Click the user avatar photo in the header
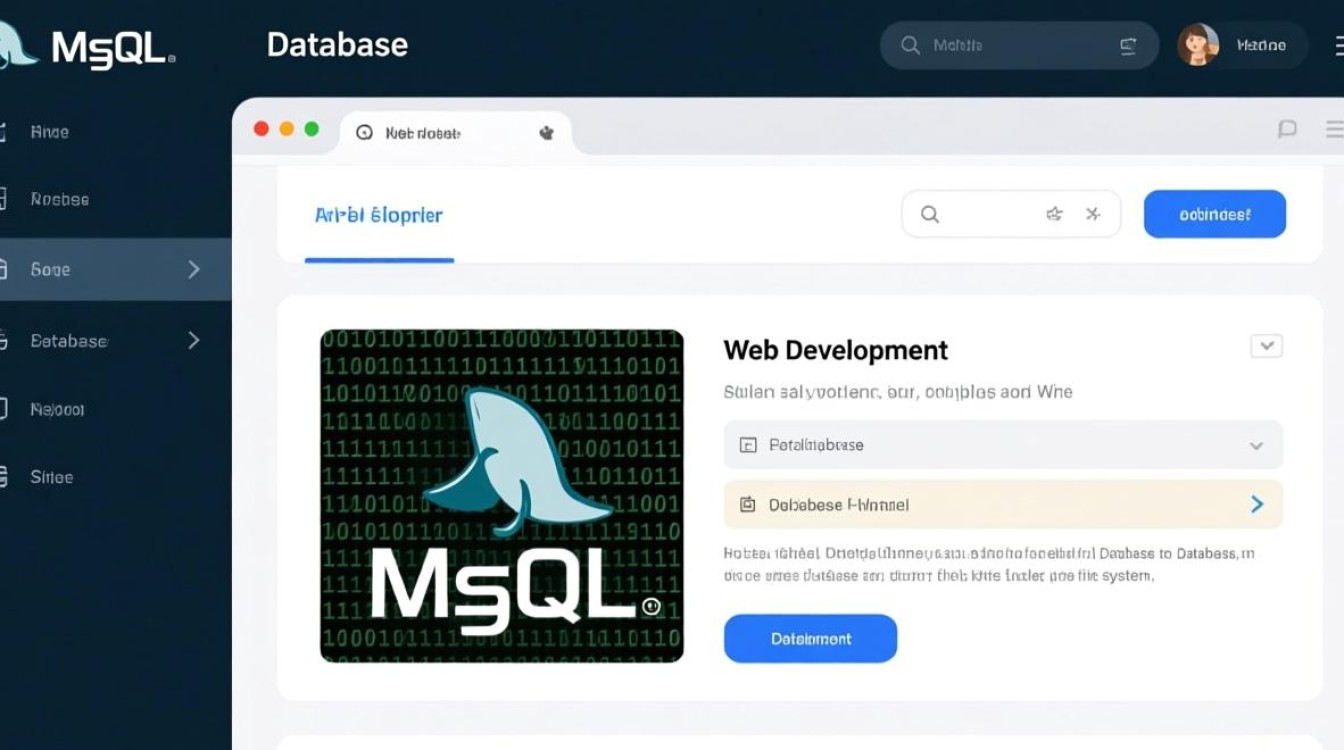The height and width of the screenshot is (750, 1344). tap(1197, 44)
